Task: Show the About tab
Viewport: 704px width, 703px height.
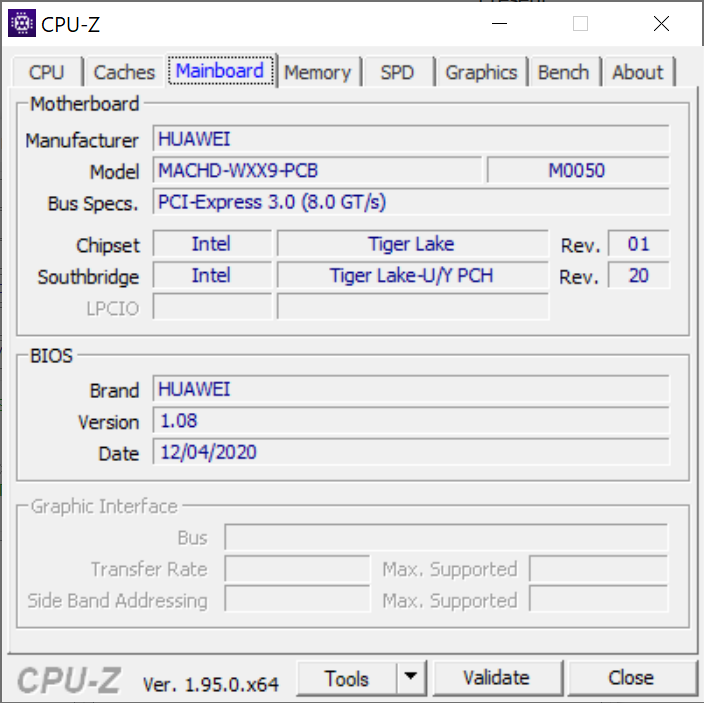Action: coord(638,72)
